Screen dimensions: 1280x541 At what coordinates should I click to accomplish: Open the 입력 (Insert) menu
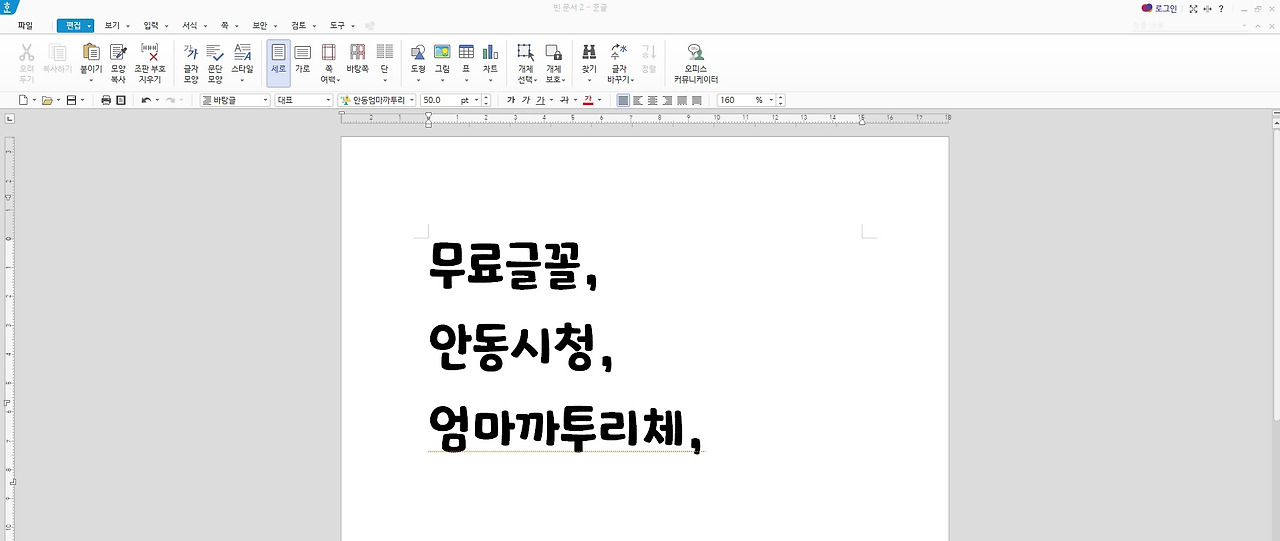click(150, 24)
